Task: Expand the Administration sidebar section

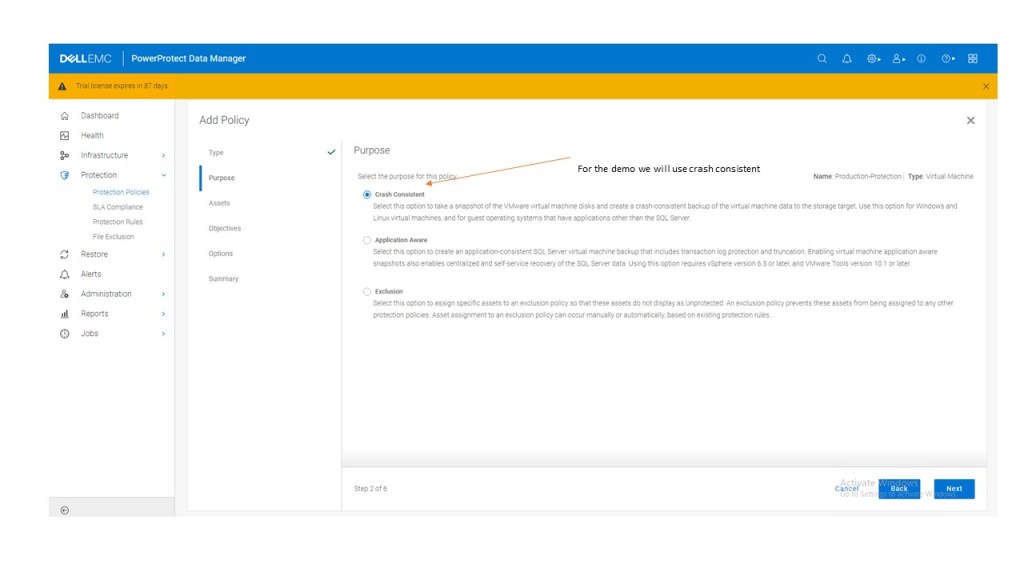Action: 163,294
